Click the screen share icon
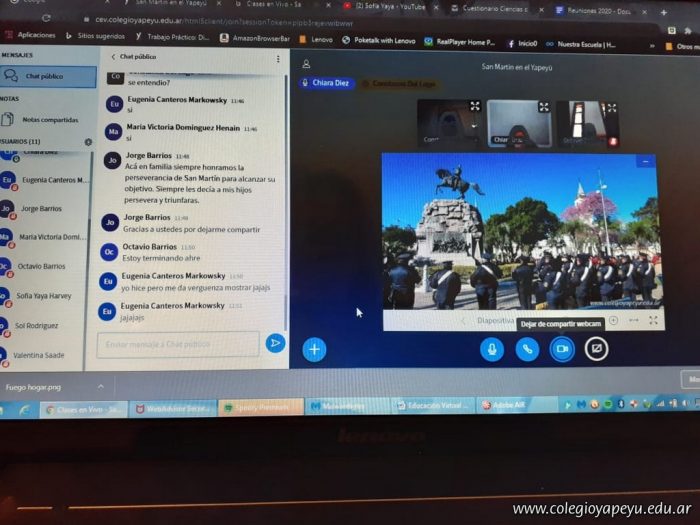Screen dimensions: 700x525 (597, 348)
